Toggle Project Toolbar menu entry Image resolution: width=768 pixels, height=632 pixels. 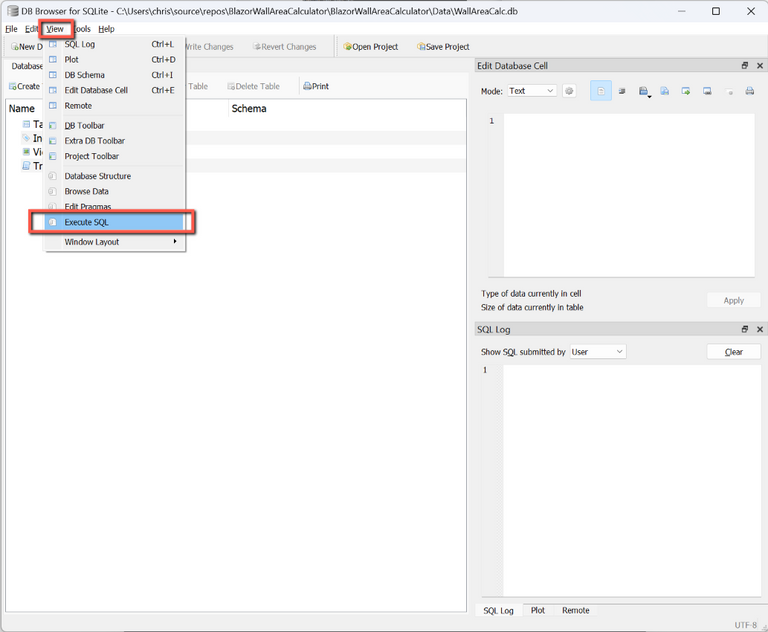[x=115, y=156]
